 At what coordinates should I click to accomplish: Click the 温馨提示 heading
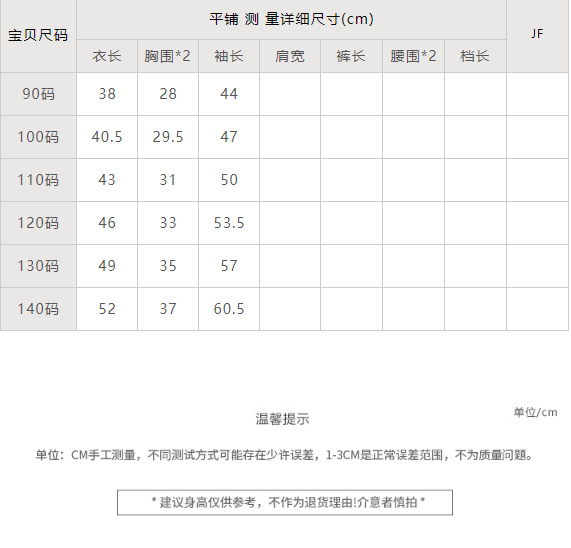click(283, 419)
